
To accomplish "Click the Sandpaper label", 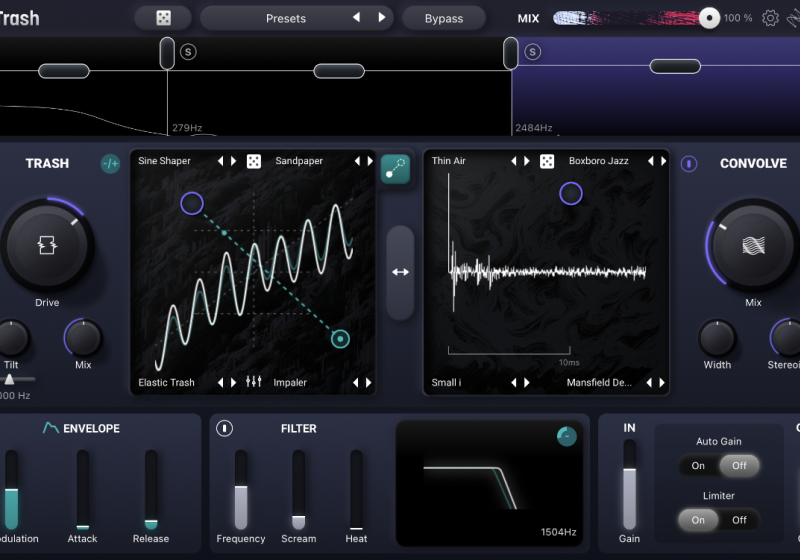I will point(299,161).
